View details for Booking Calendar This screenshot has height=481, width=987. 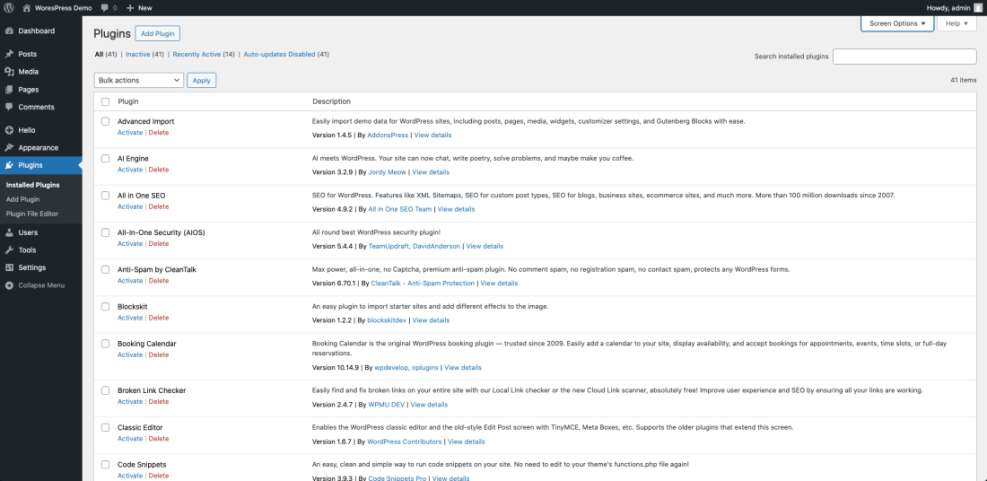click(x=463, y=368)
